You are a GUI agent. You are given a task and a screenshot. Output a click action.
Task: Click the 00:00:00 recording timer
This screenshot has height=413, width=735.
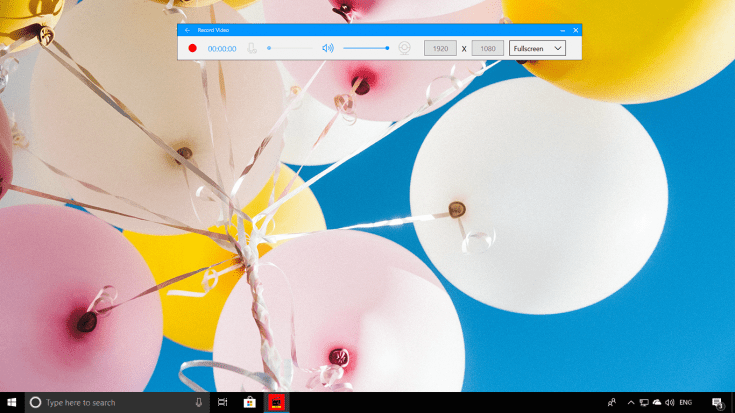click(222, 48)
